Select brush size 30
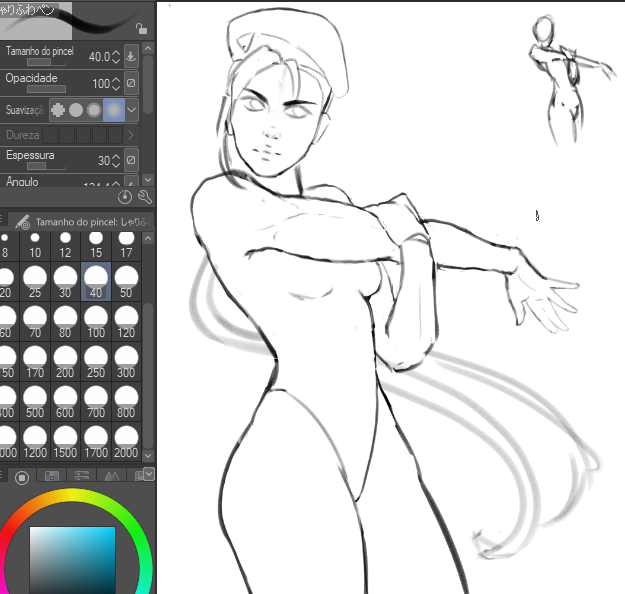Viewport: 625px width, 594px height. (x=65, y=281)
